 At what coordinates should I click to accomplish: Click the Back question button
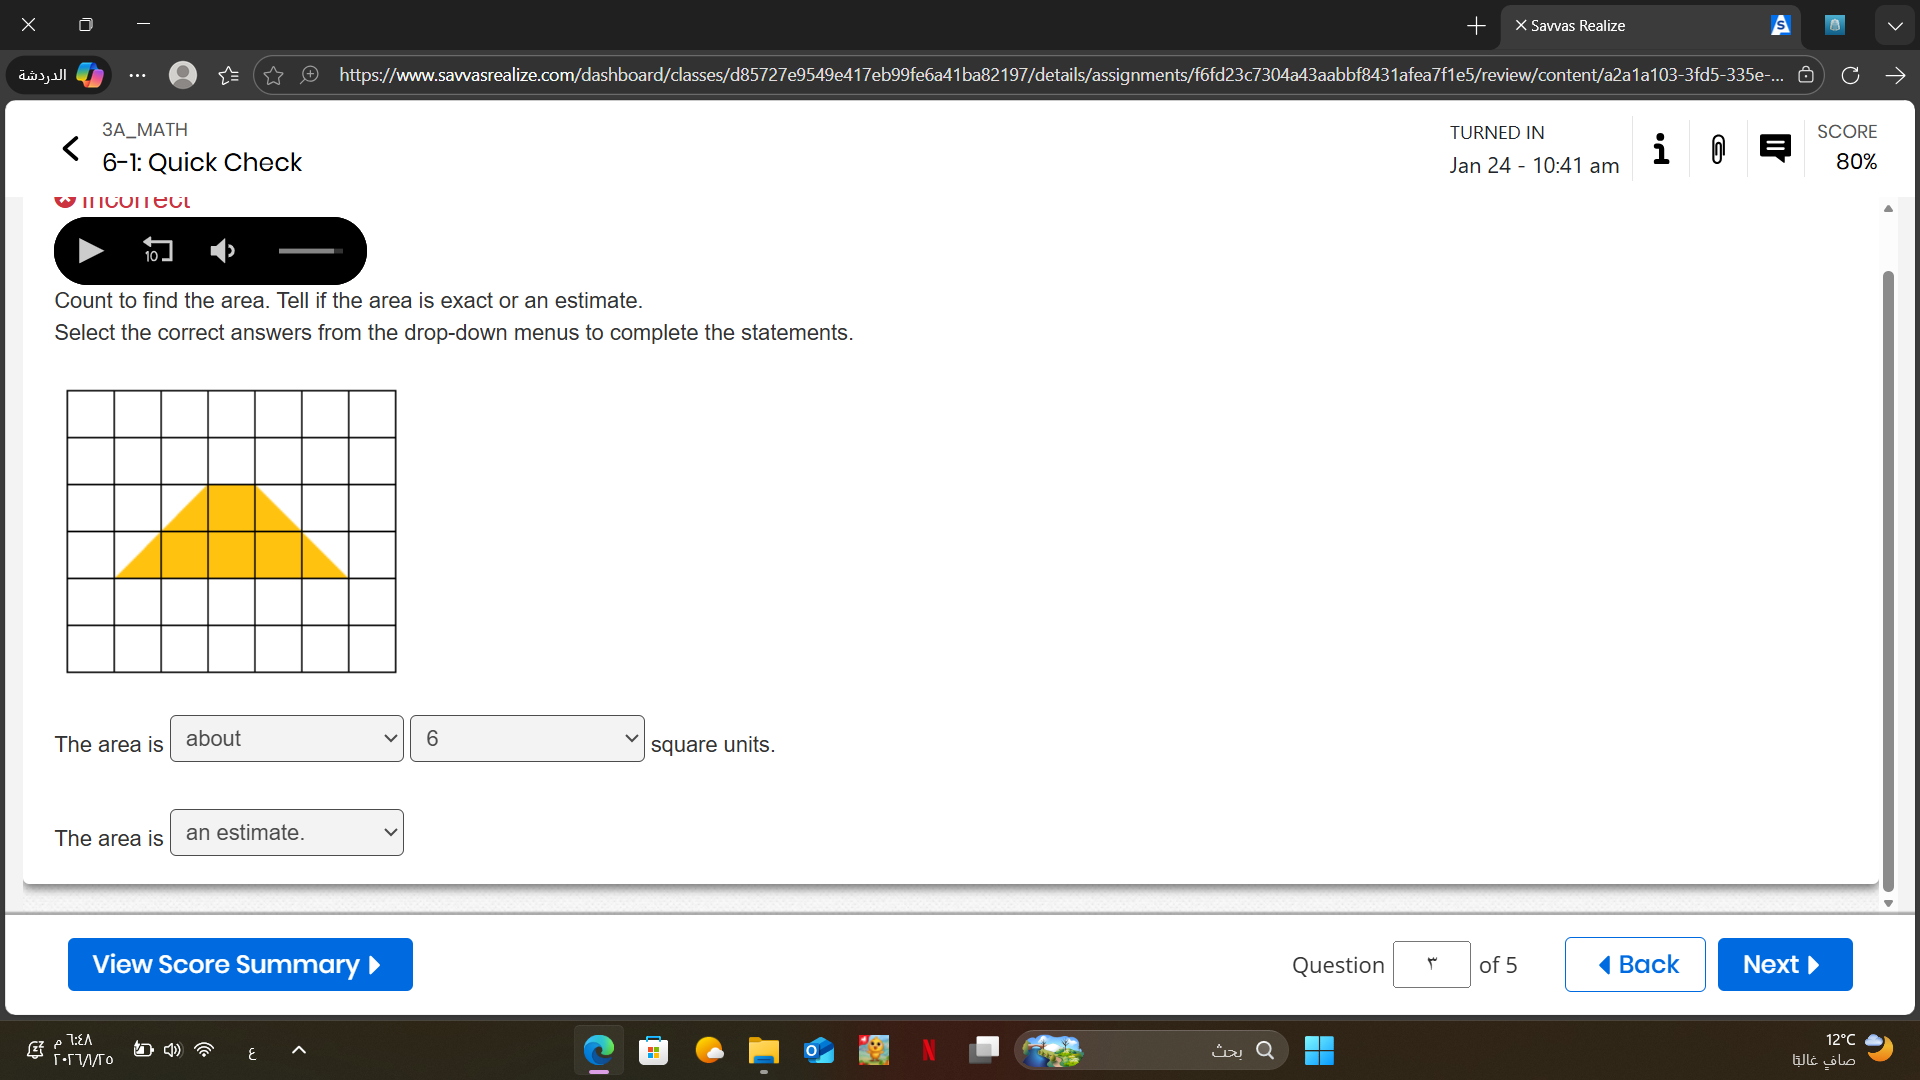pos(1635,965)
